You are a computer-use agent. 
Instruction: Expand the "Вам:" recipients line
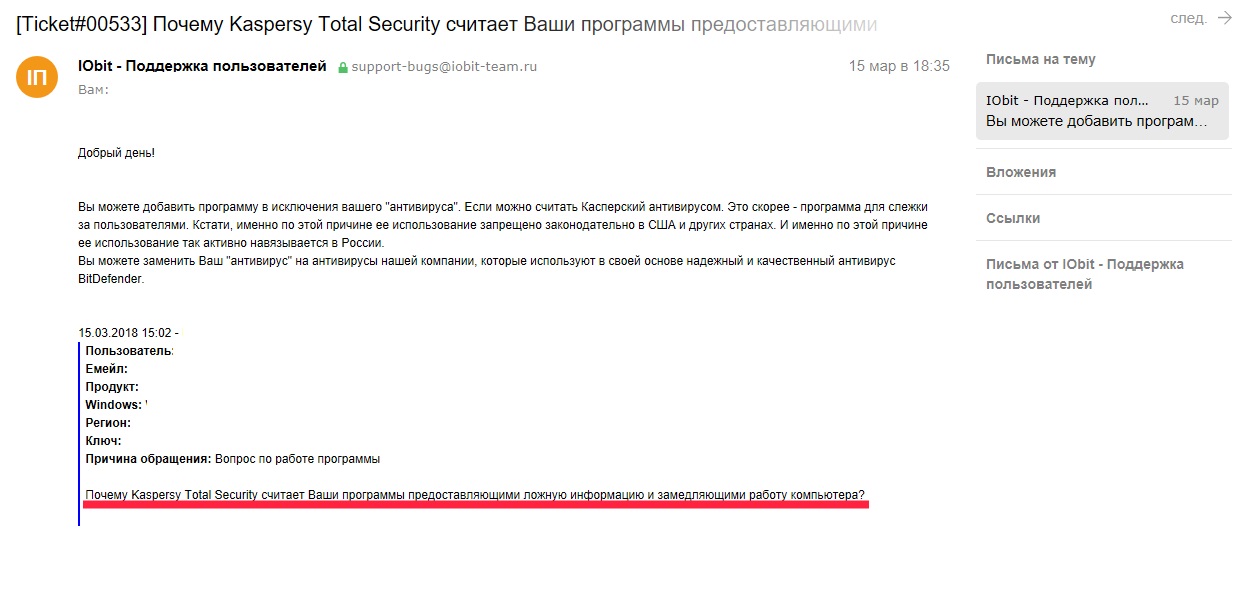[93, 89]
